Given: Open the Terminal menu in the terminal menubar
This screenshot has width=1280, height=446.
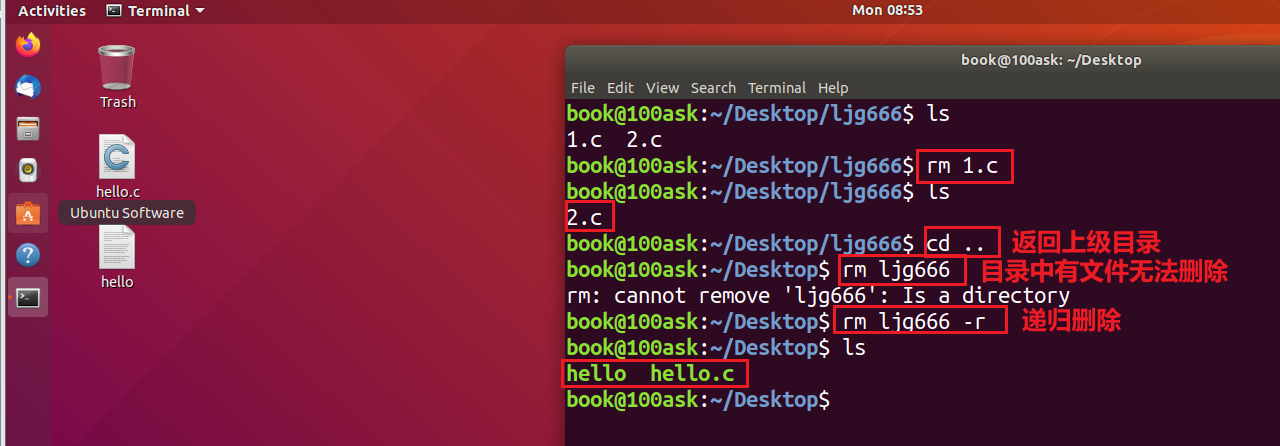Looking at the screenshot, I should 776,88.
